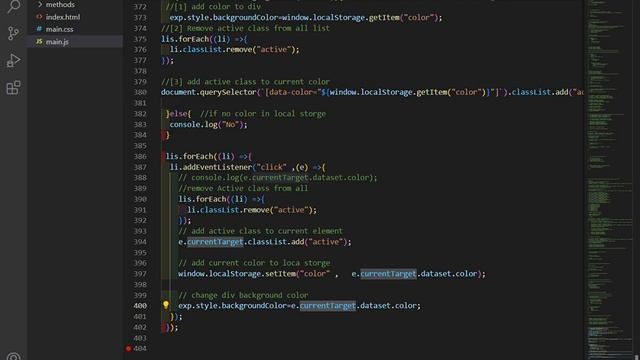Click the comment '//[3] add active class to current color'
The height and width of the screenshot is (360, 640).
point(245,82)
